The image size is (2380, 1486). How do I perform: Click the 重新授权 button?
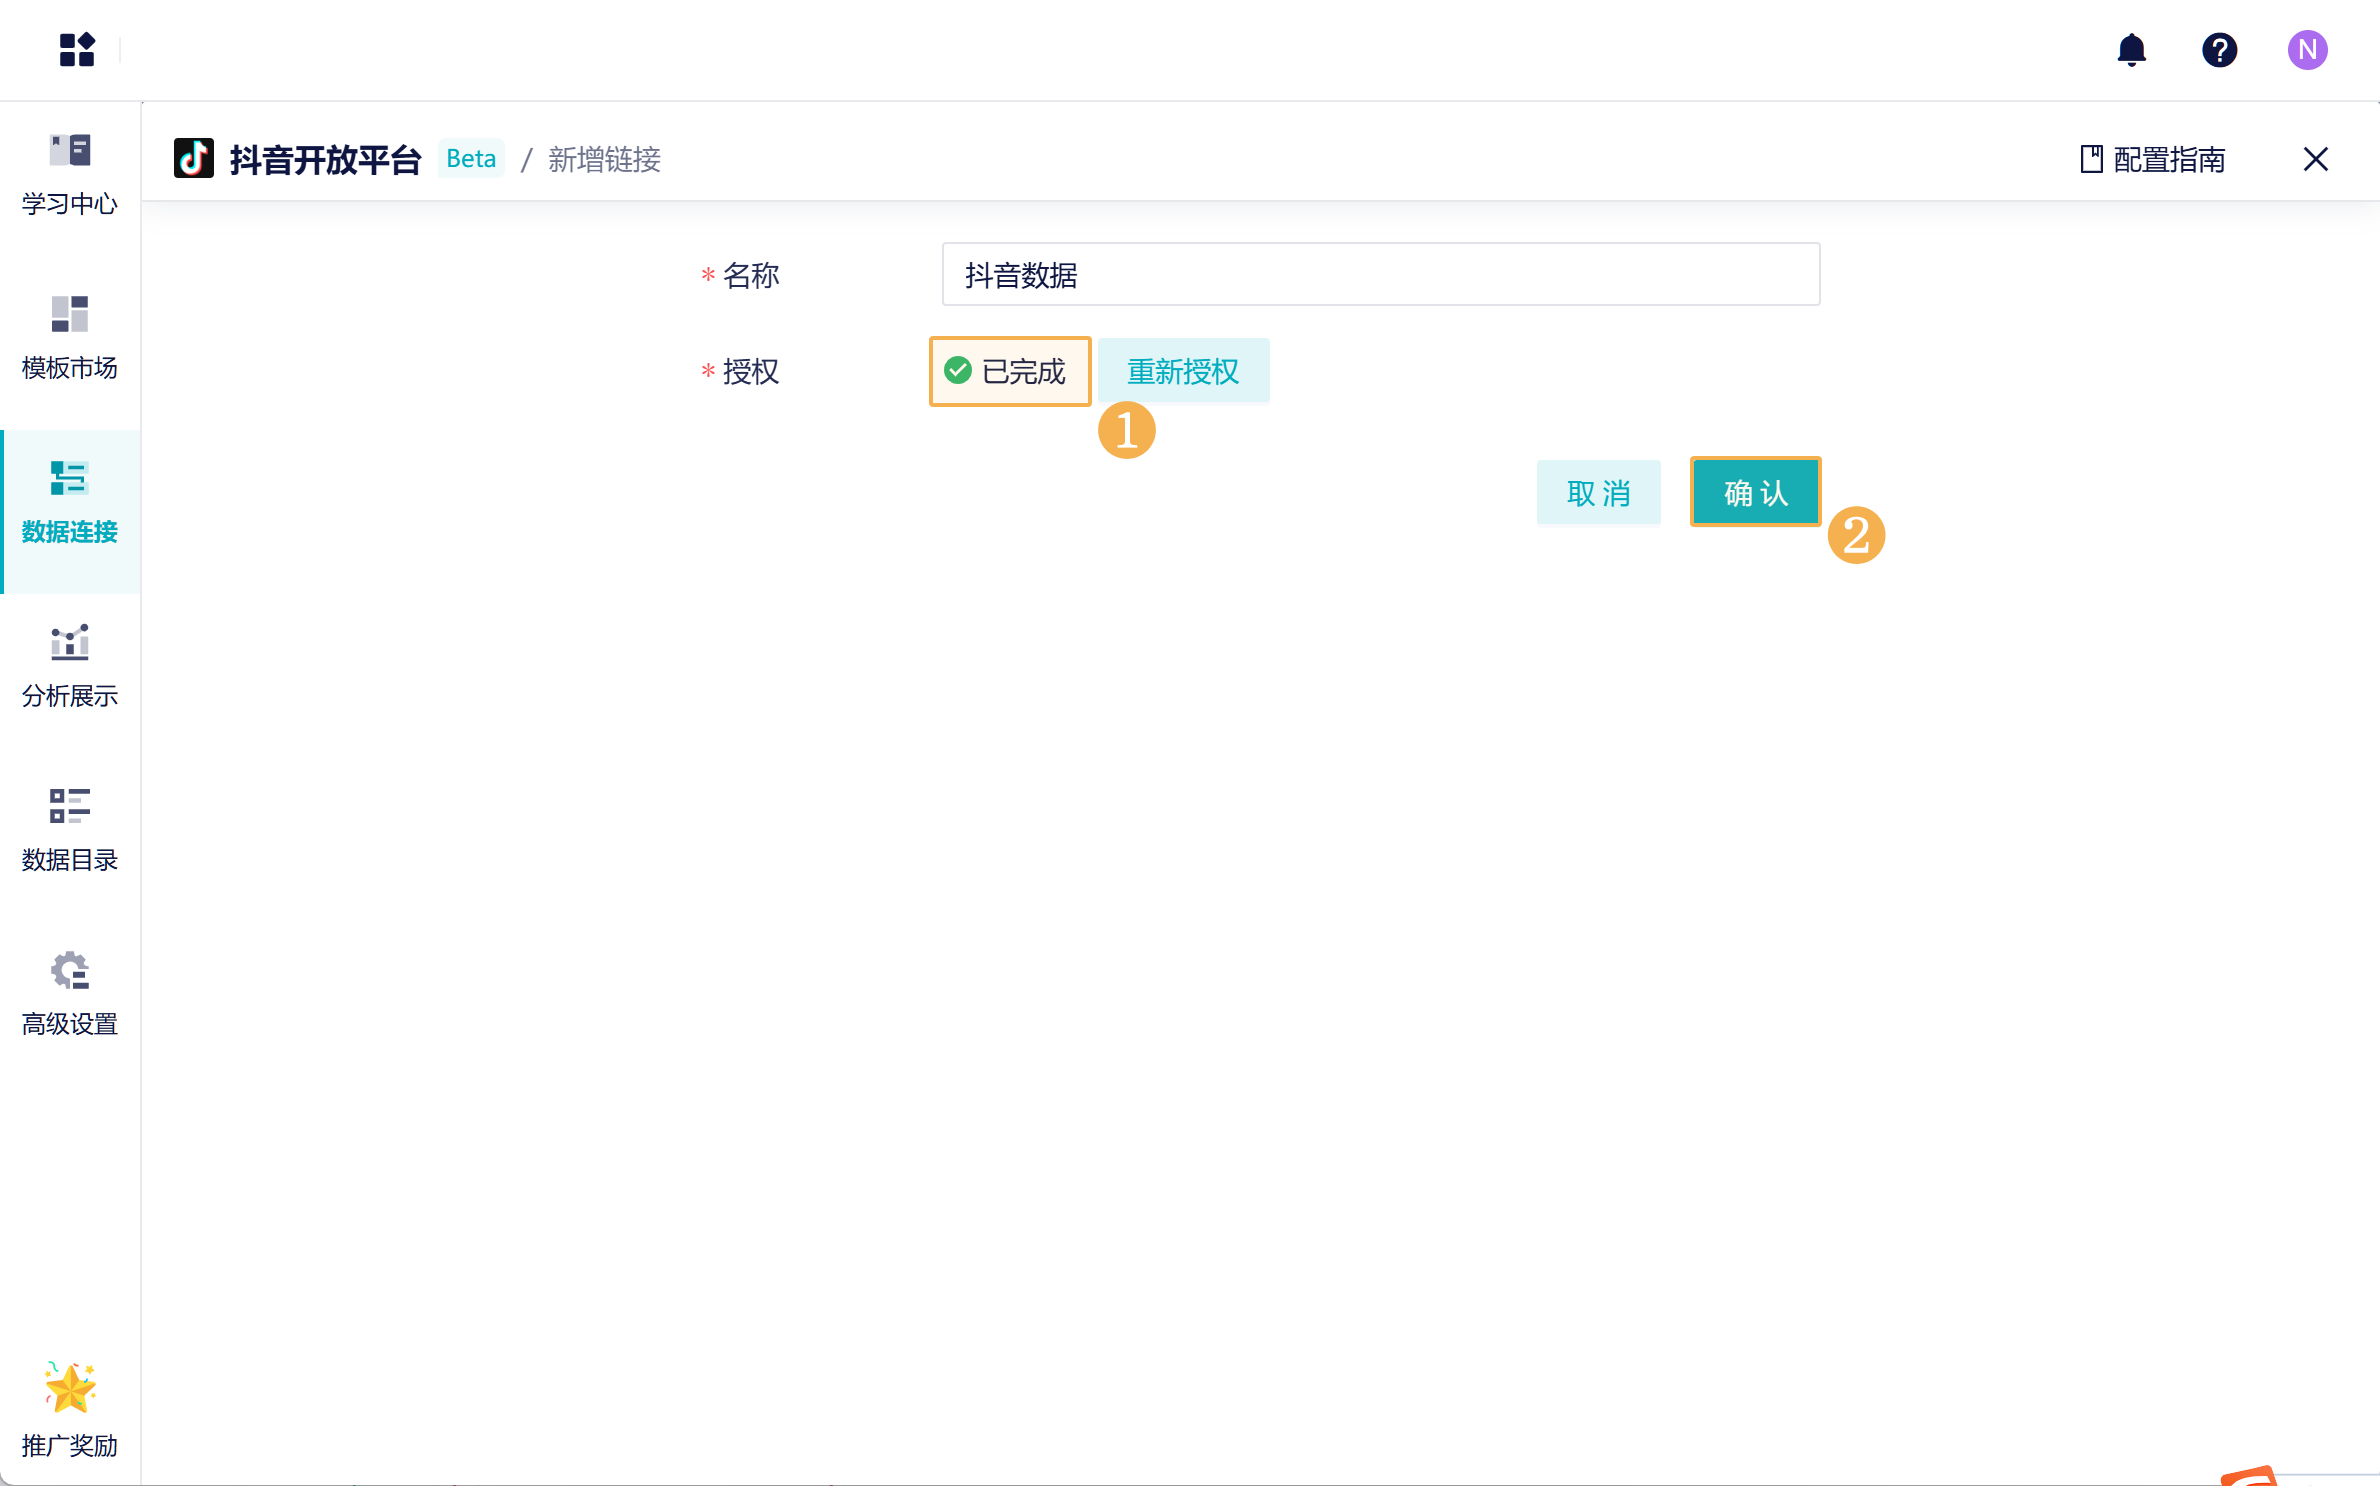pos(1183,371)
